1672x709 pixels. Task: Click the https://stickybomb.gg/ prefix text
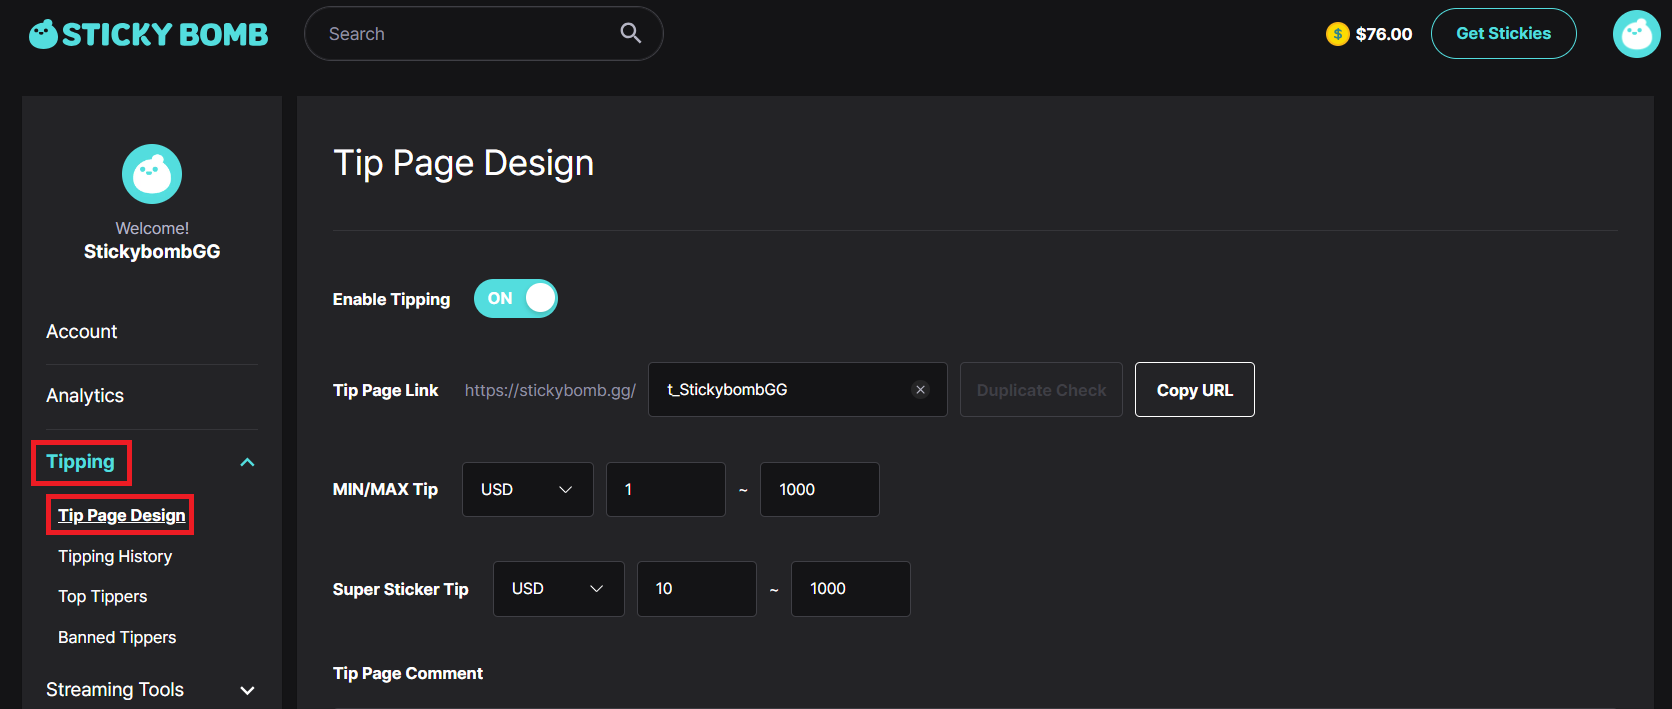550,390
